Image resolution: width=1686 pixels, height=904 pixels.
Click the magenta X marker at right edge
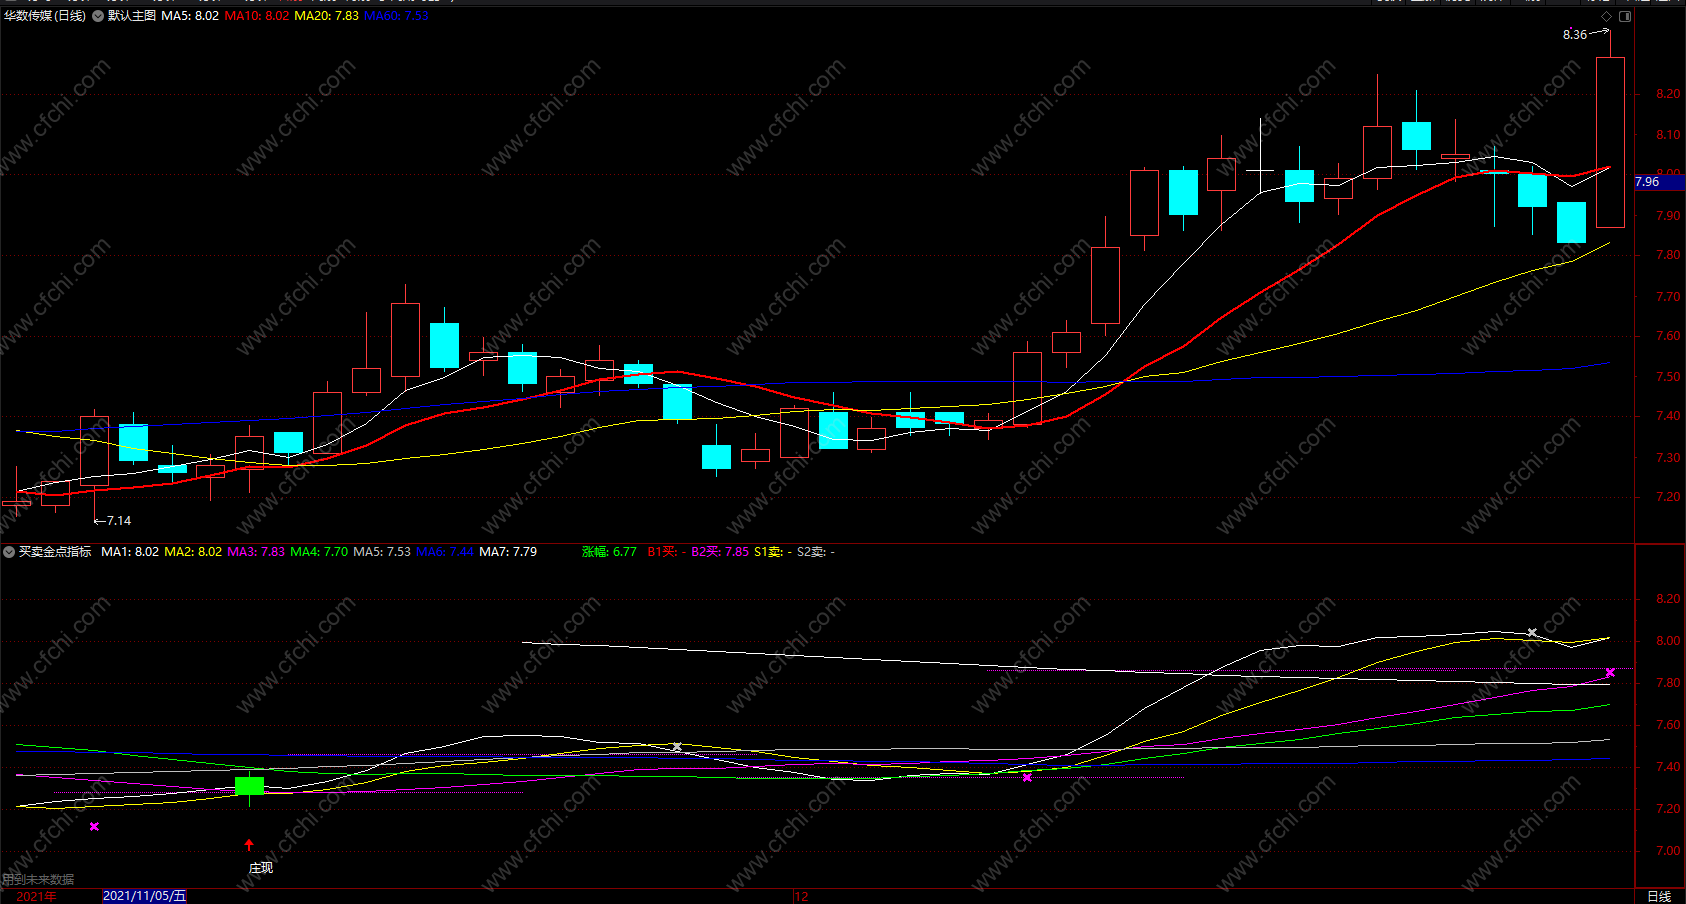click(x=1610, y=673)
